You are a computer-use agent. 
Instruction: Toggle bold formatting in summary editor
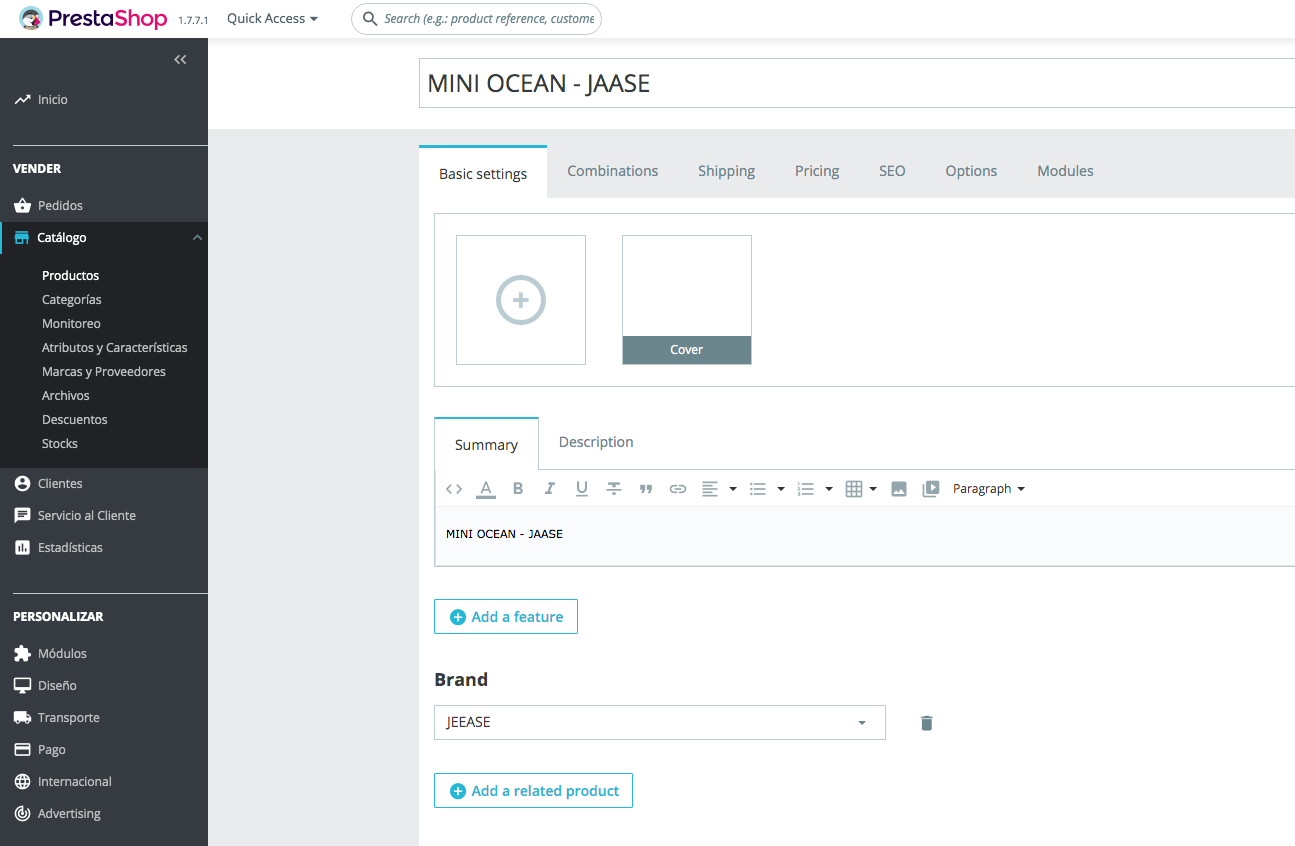coord(518,489)
